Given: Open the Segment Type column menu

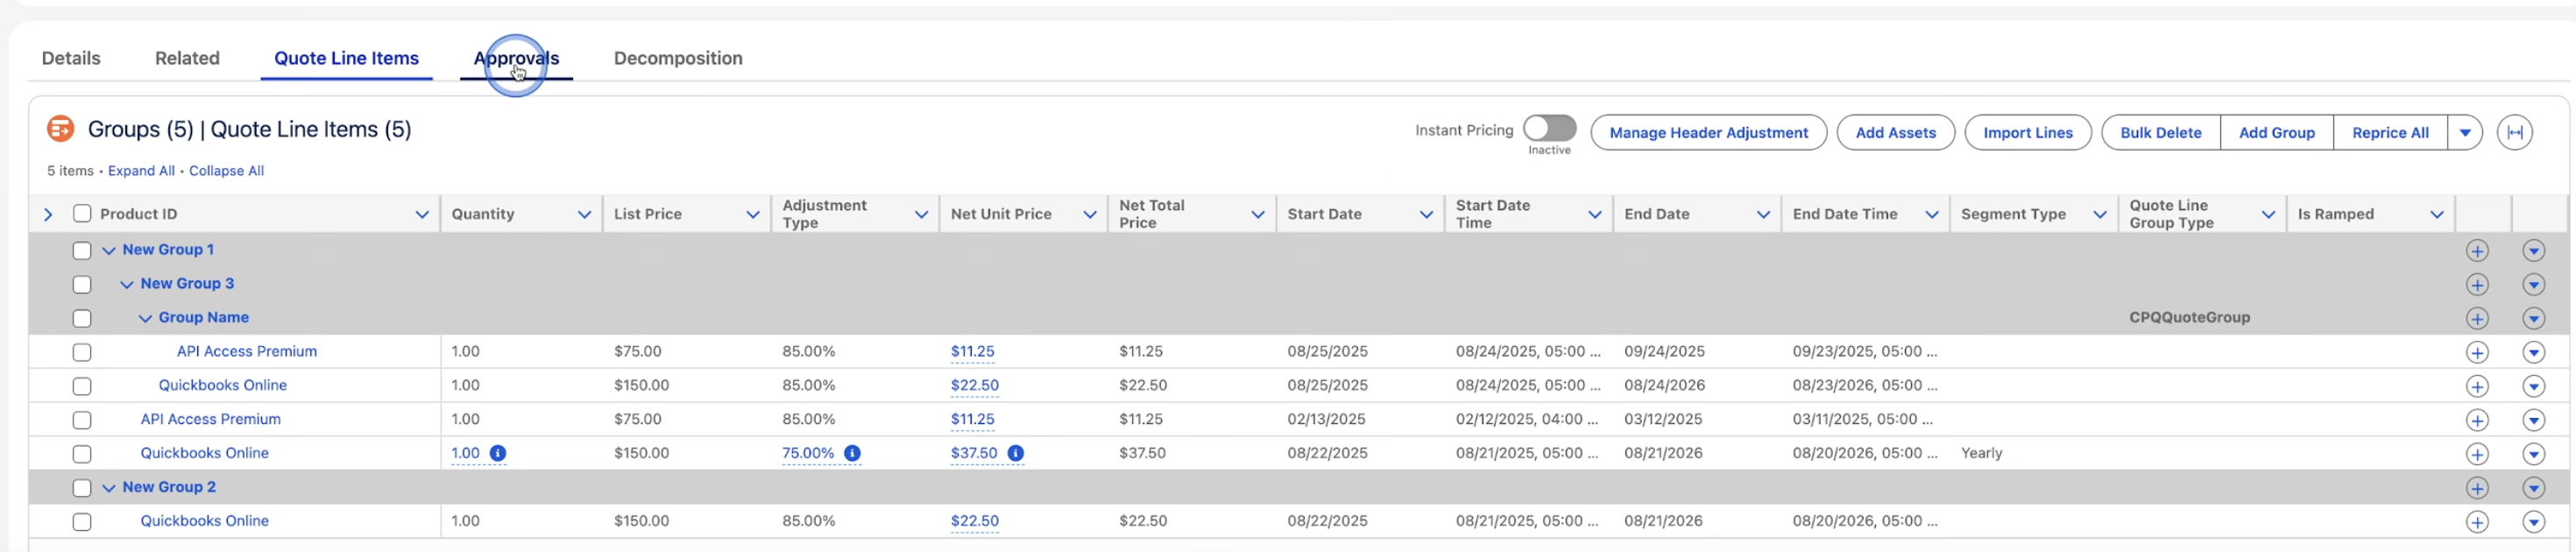Looking at the screenshot, I should [2100, 214].
